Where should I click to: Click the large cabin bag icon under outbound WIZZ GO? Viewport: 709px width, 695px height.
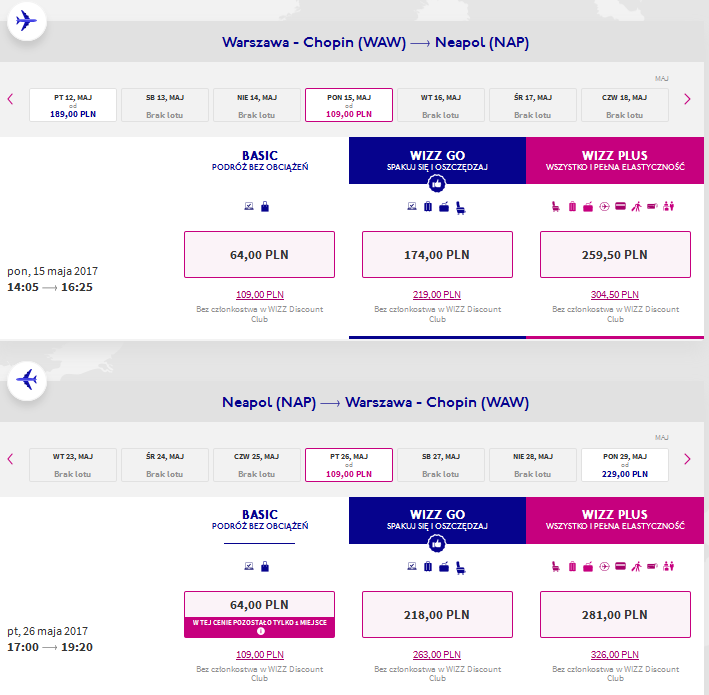pyautogui.click(x=444, y=207)
